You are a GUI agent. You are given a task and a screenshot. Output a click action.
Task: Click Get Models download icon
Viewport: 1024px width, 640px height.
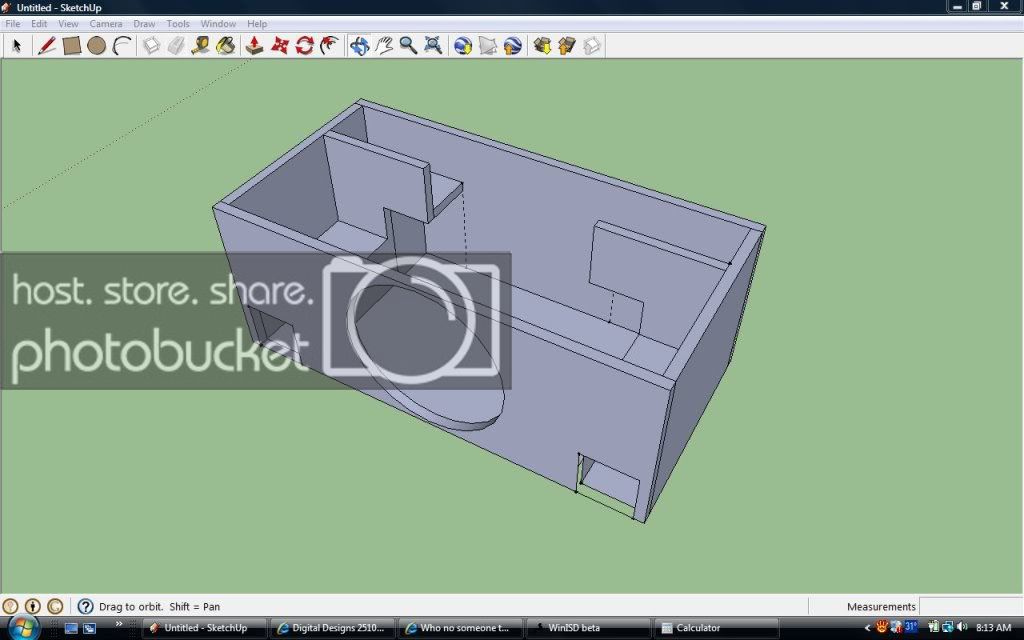point(542,46)
